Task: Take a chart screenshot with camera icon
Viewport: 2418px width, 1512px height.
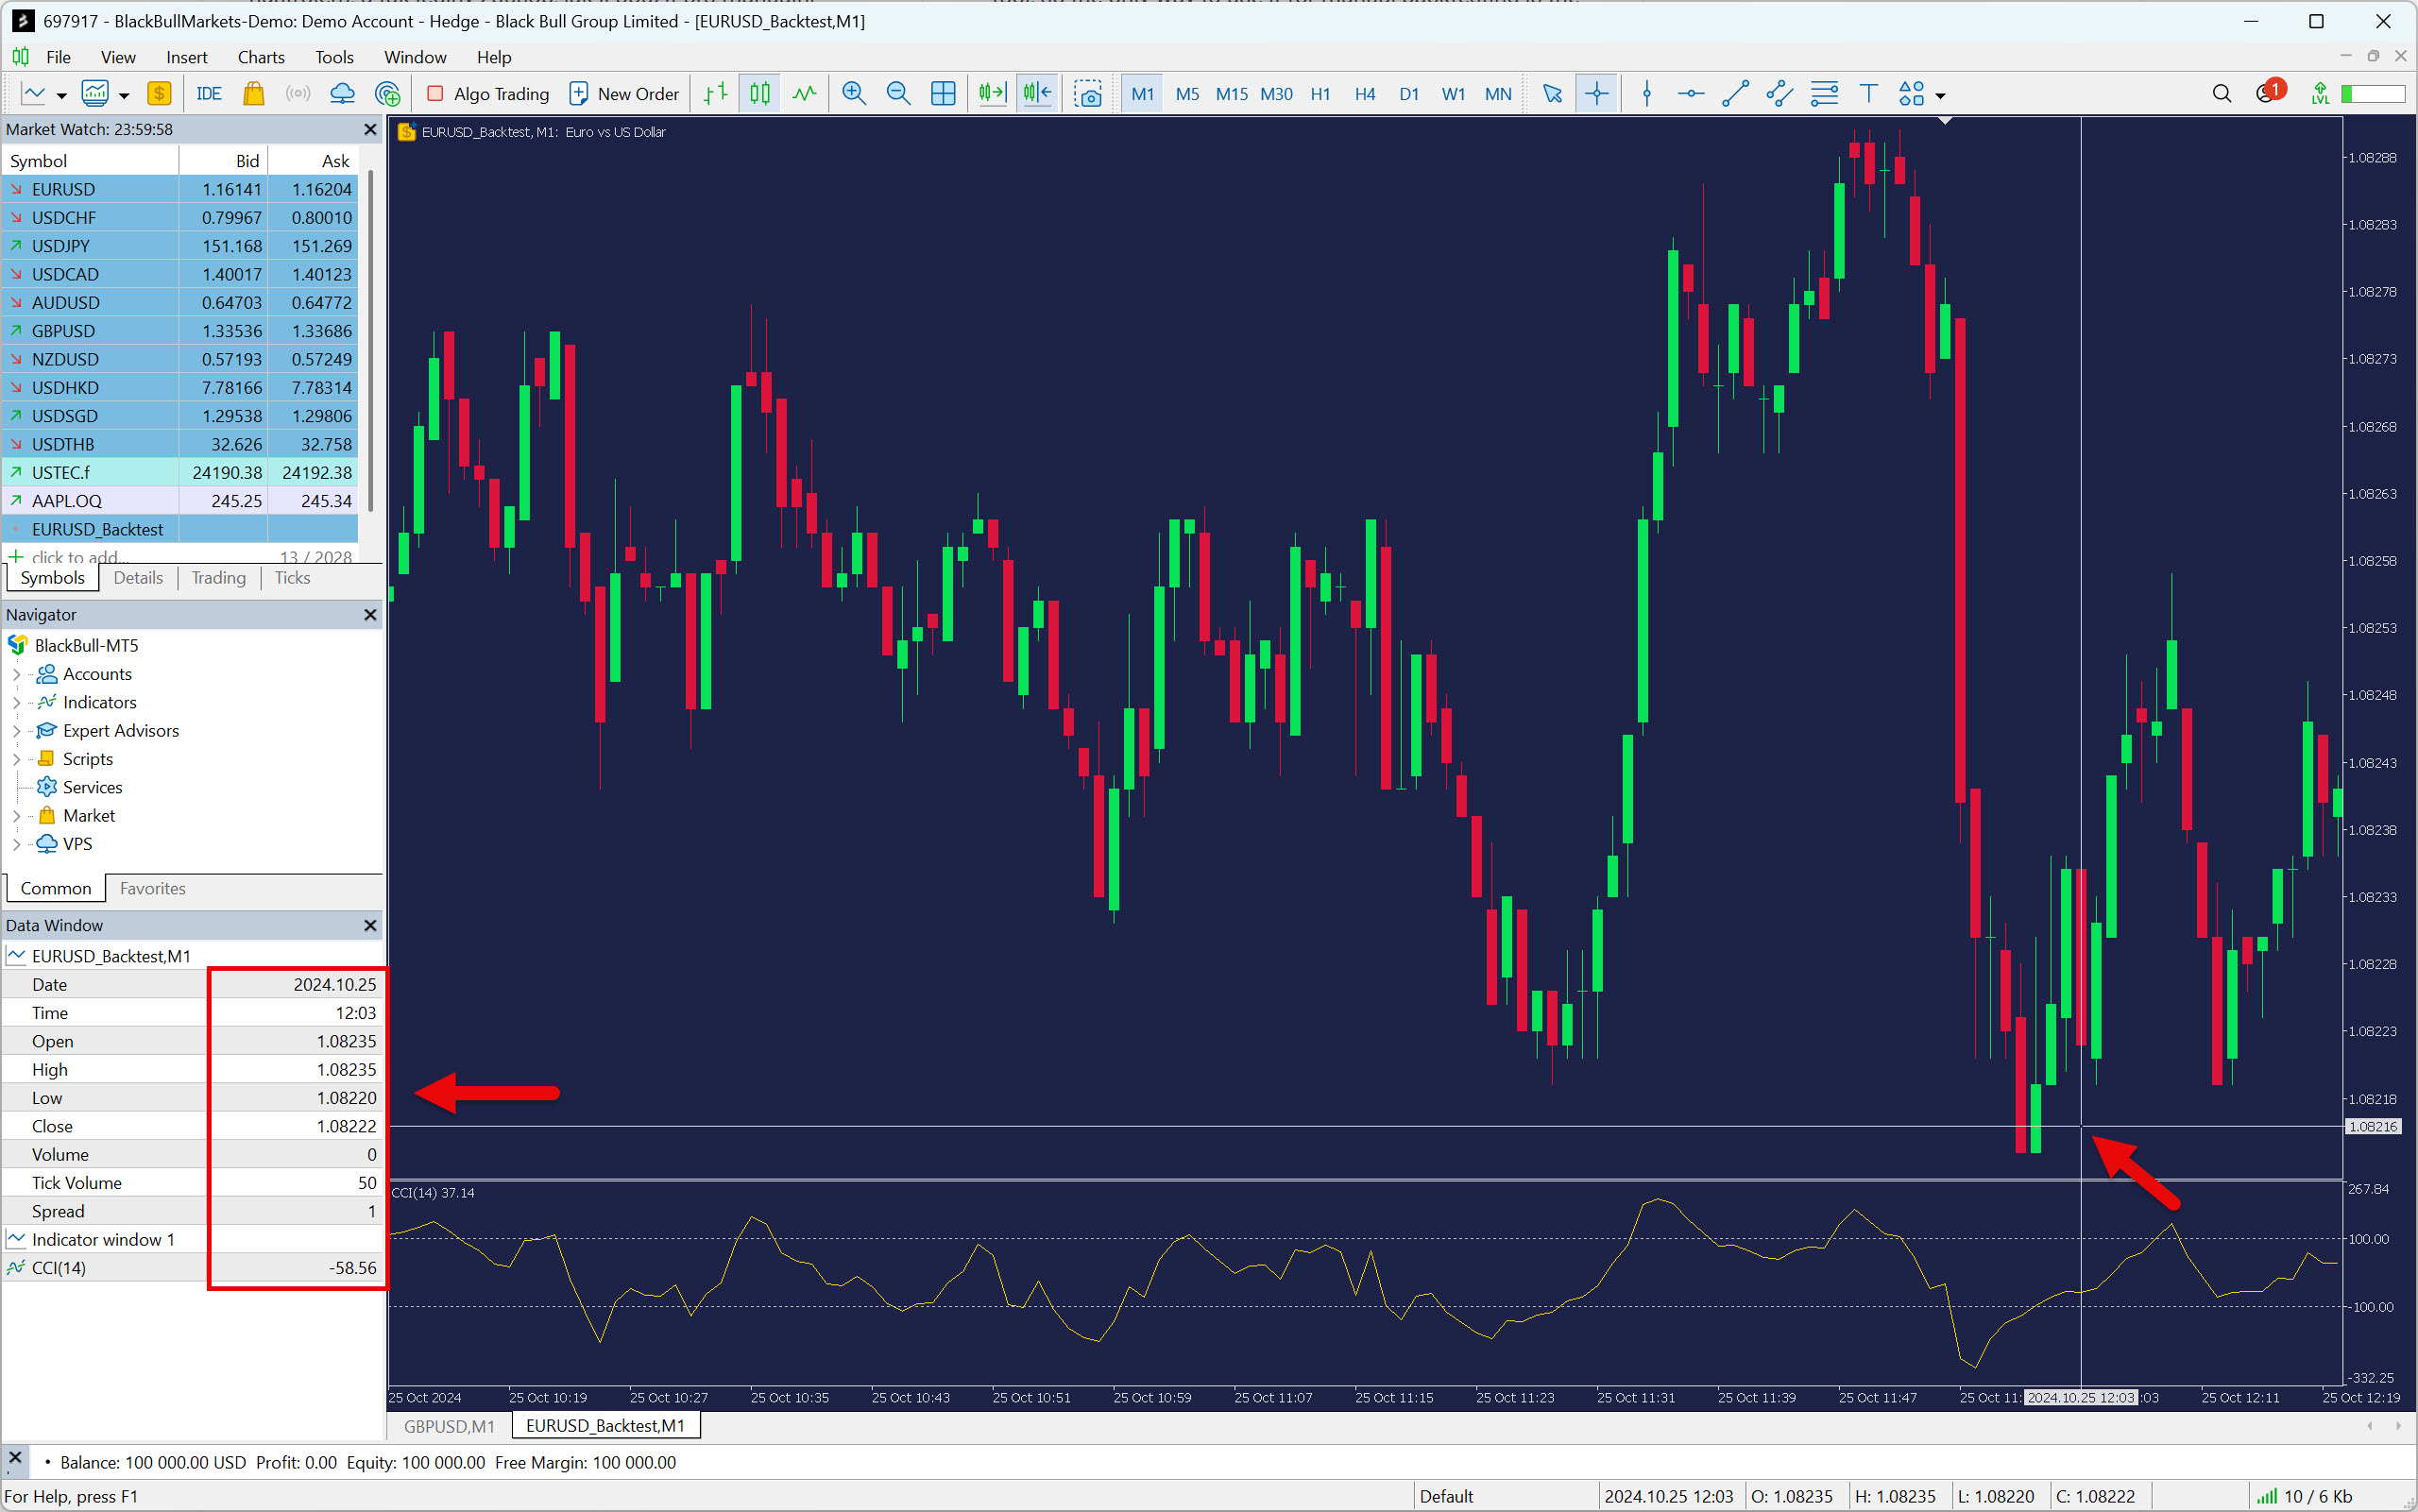Action: [1087, 94]
